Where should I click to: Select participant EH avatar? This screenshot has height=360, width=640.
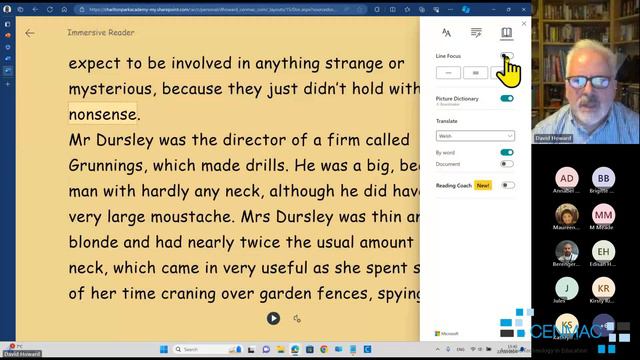coord(603,251)
